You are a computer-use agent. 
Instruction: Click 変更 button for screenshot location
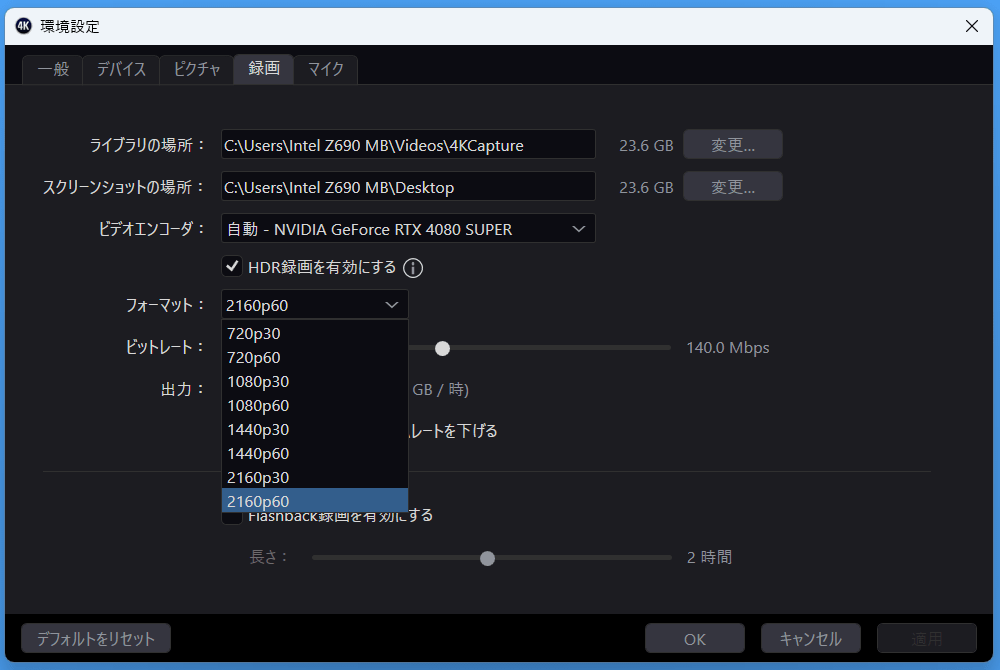coord(732,187)
